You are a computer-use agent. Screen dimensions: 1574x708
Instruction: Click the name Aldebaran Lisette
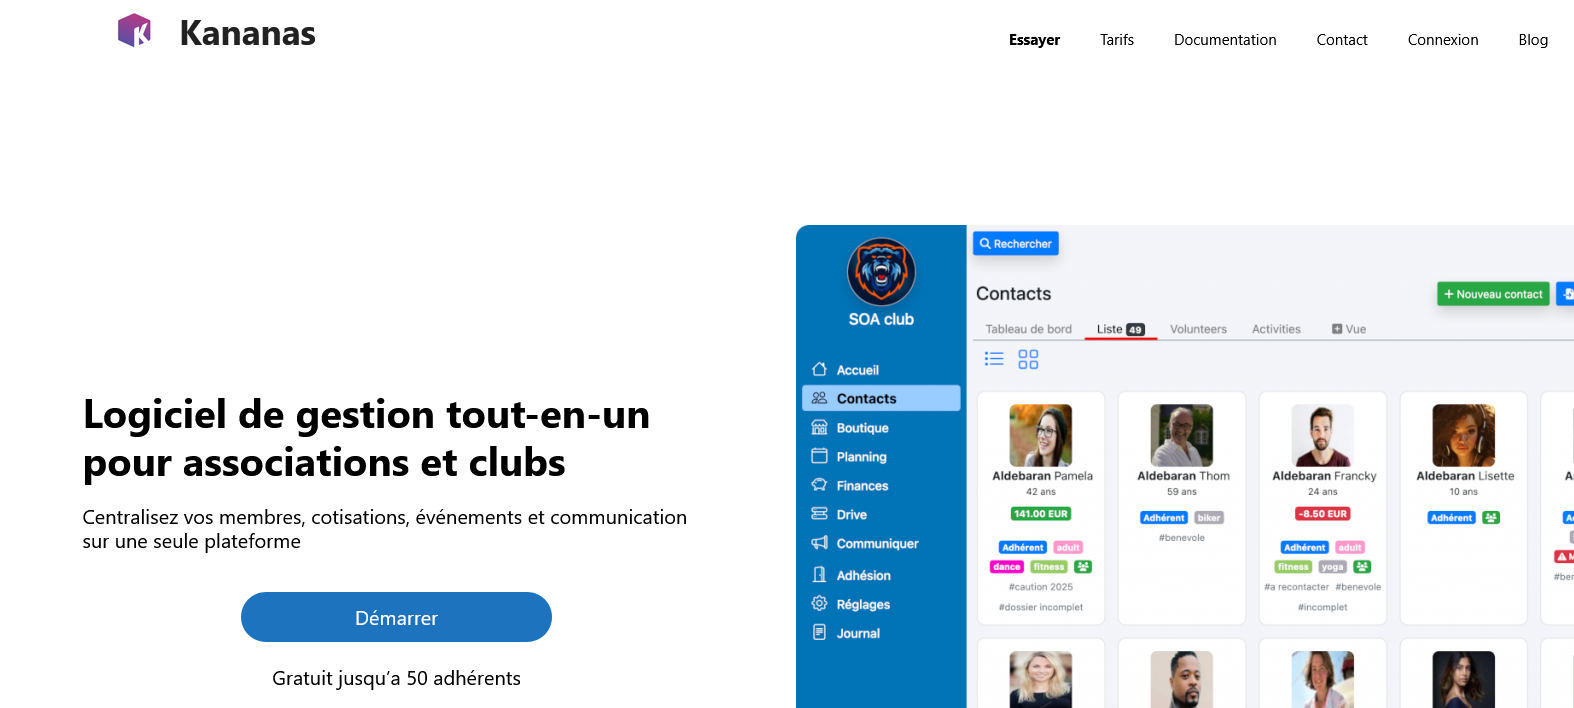[1465, 476]
